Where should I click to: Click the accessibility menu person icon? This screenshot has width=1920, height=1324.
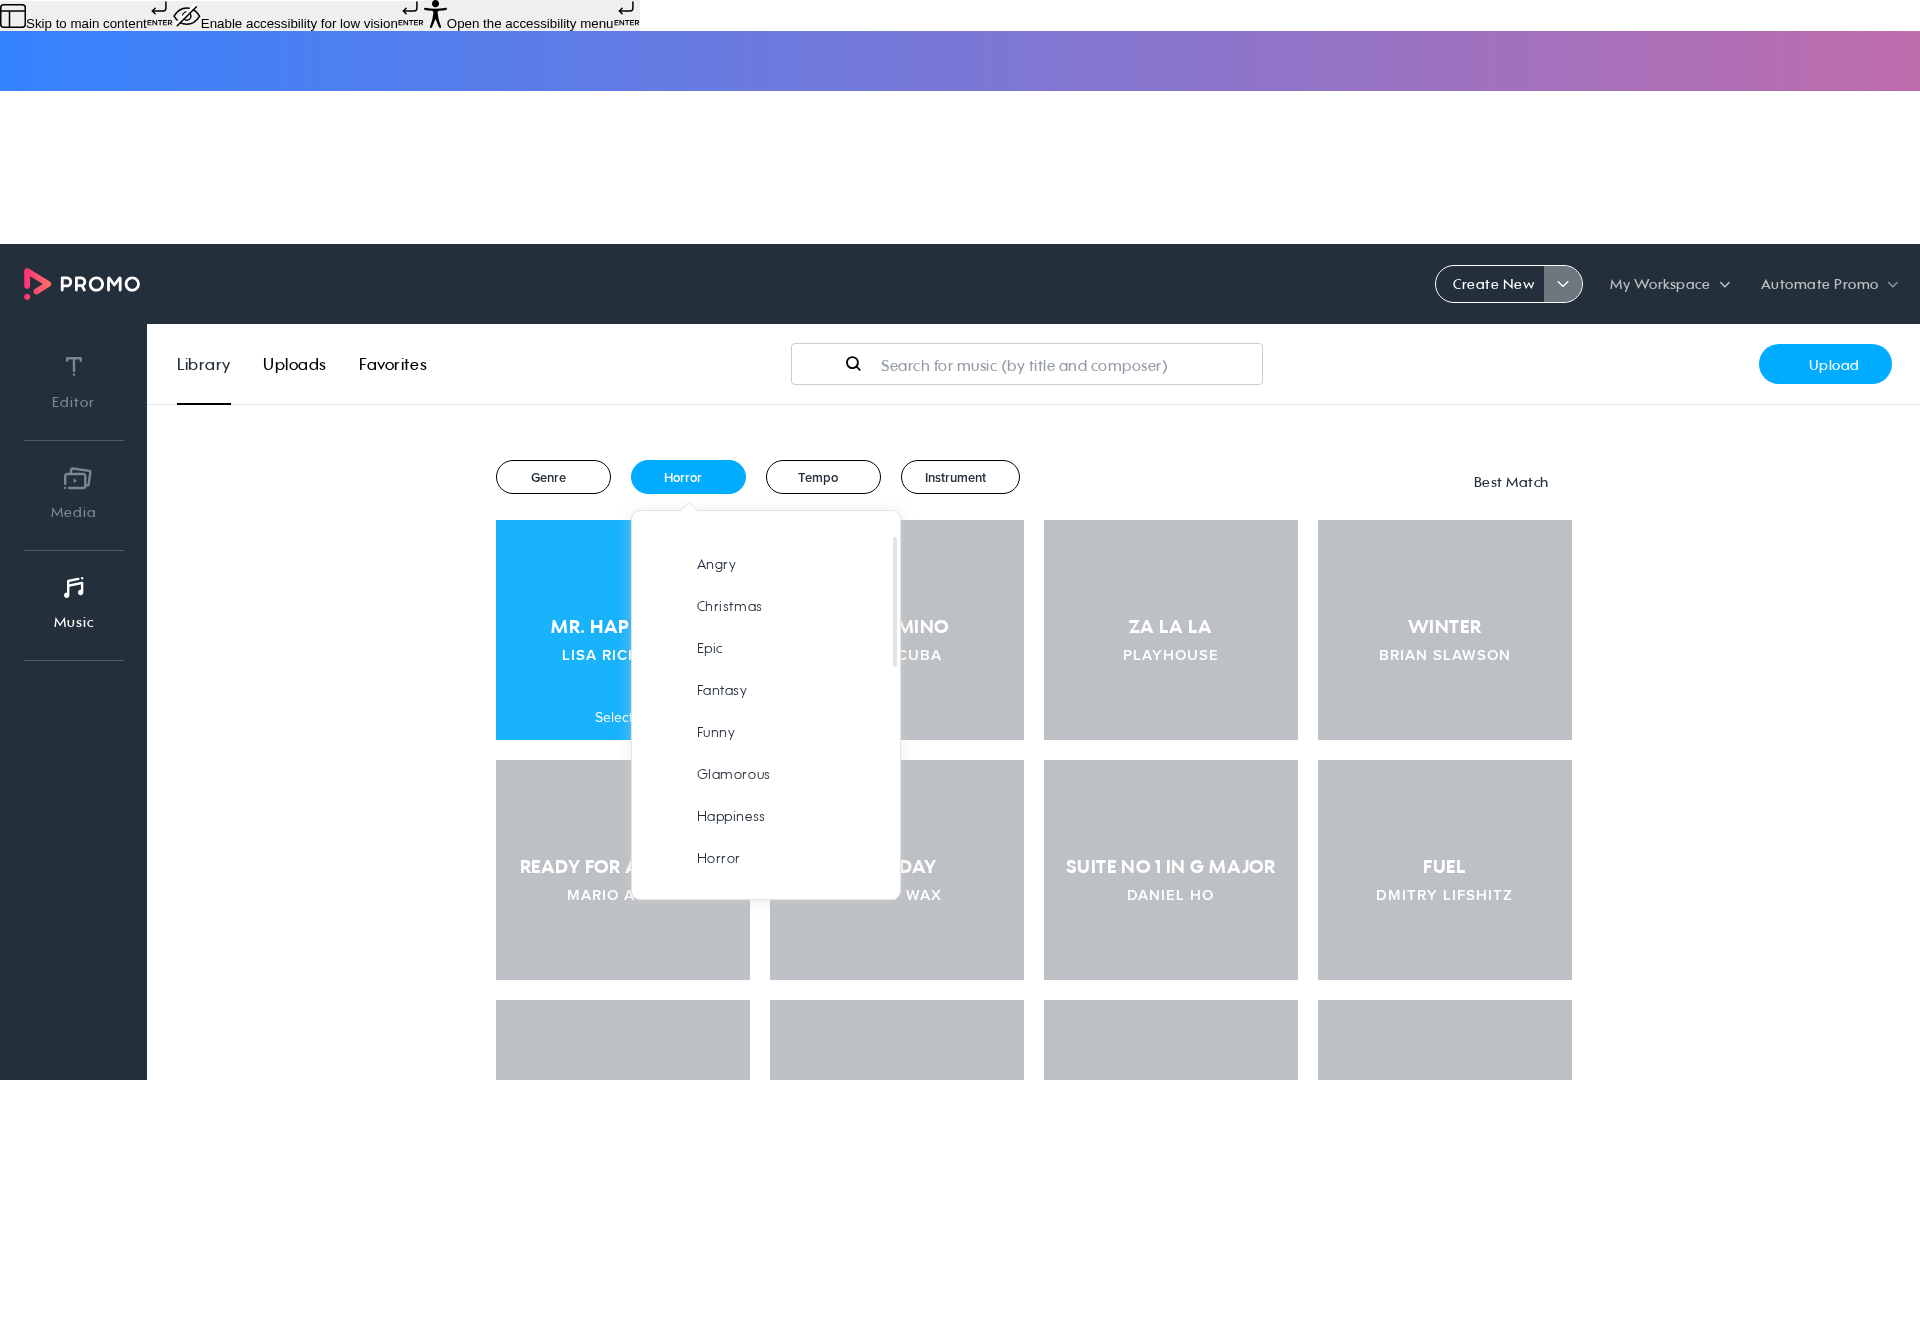435,14
